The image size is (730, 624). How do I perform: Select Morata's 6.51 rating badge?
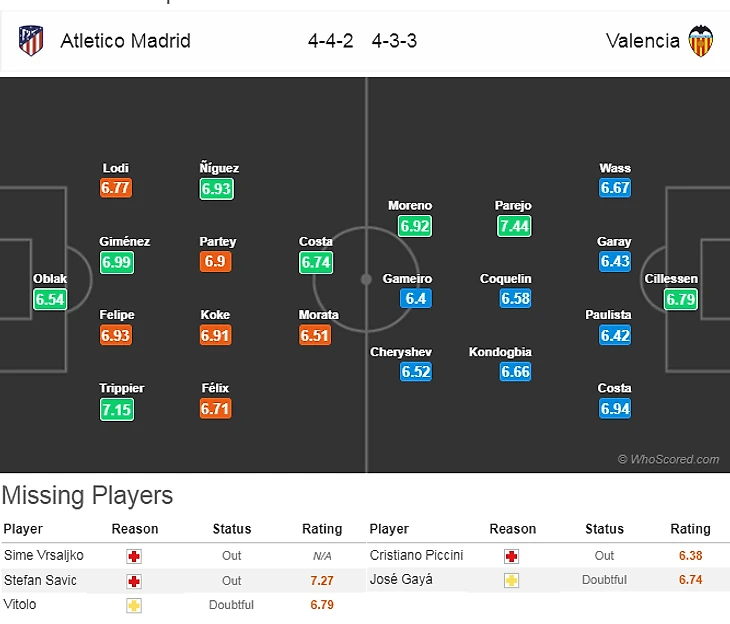point(315,335)
